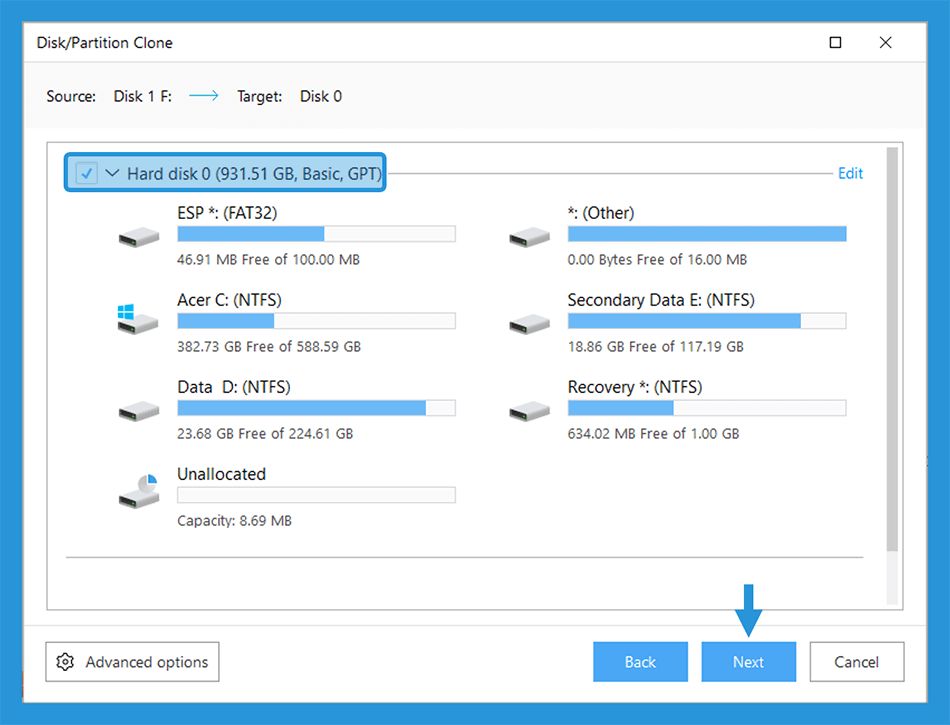Viewport: 950px width, 725px height.
Task: Select the "Secondary Data E: (NTFS)" partition name
Action: (x=661, y=300)
